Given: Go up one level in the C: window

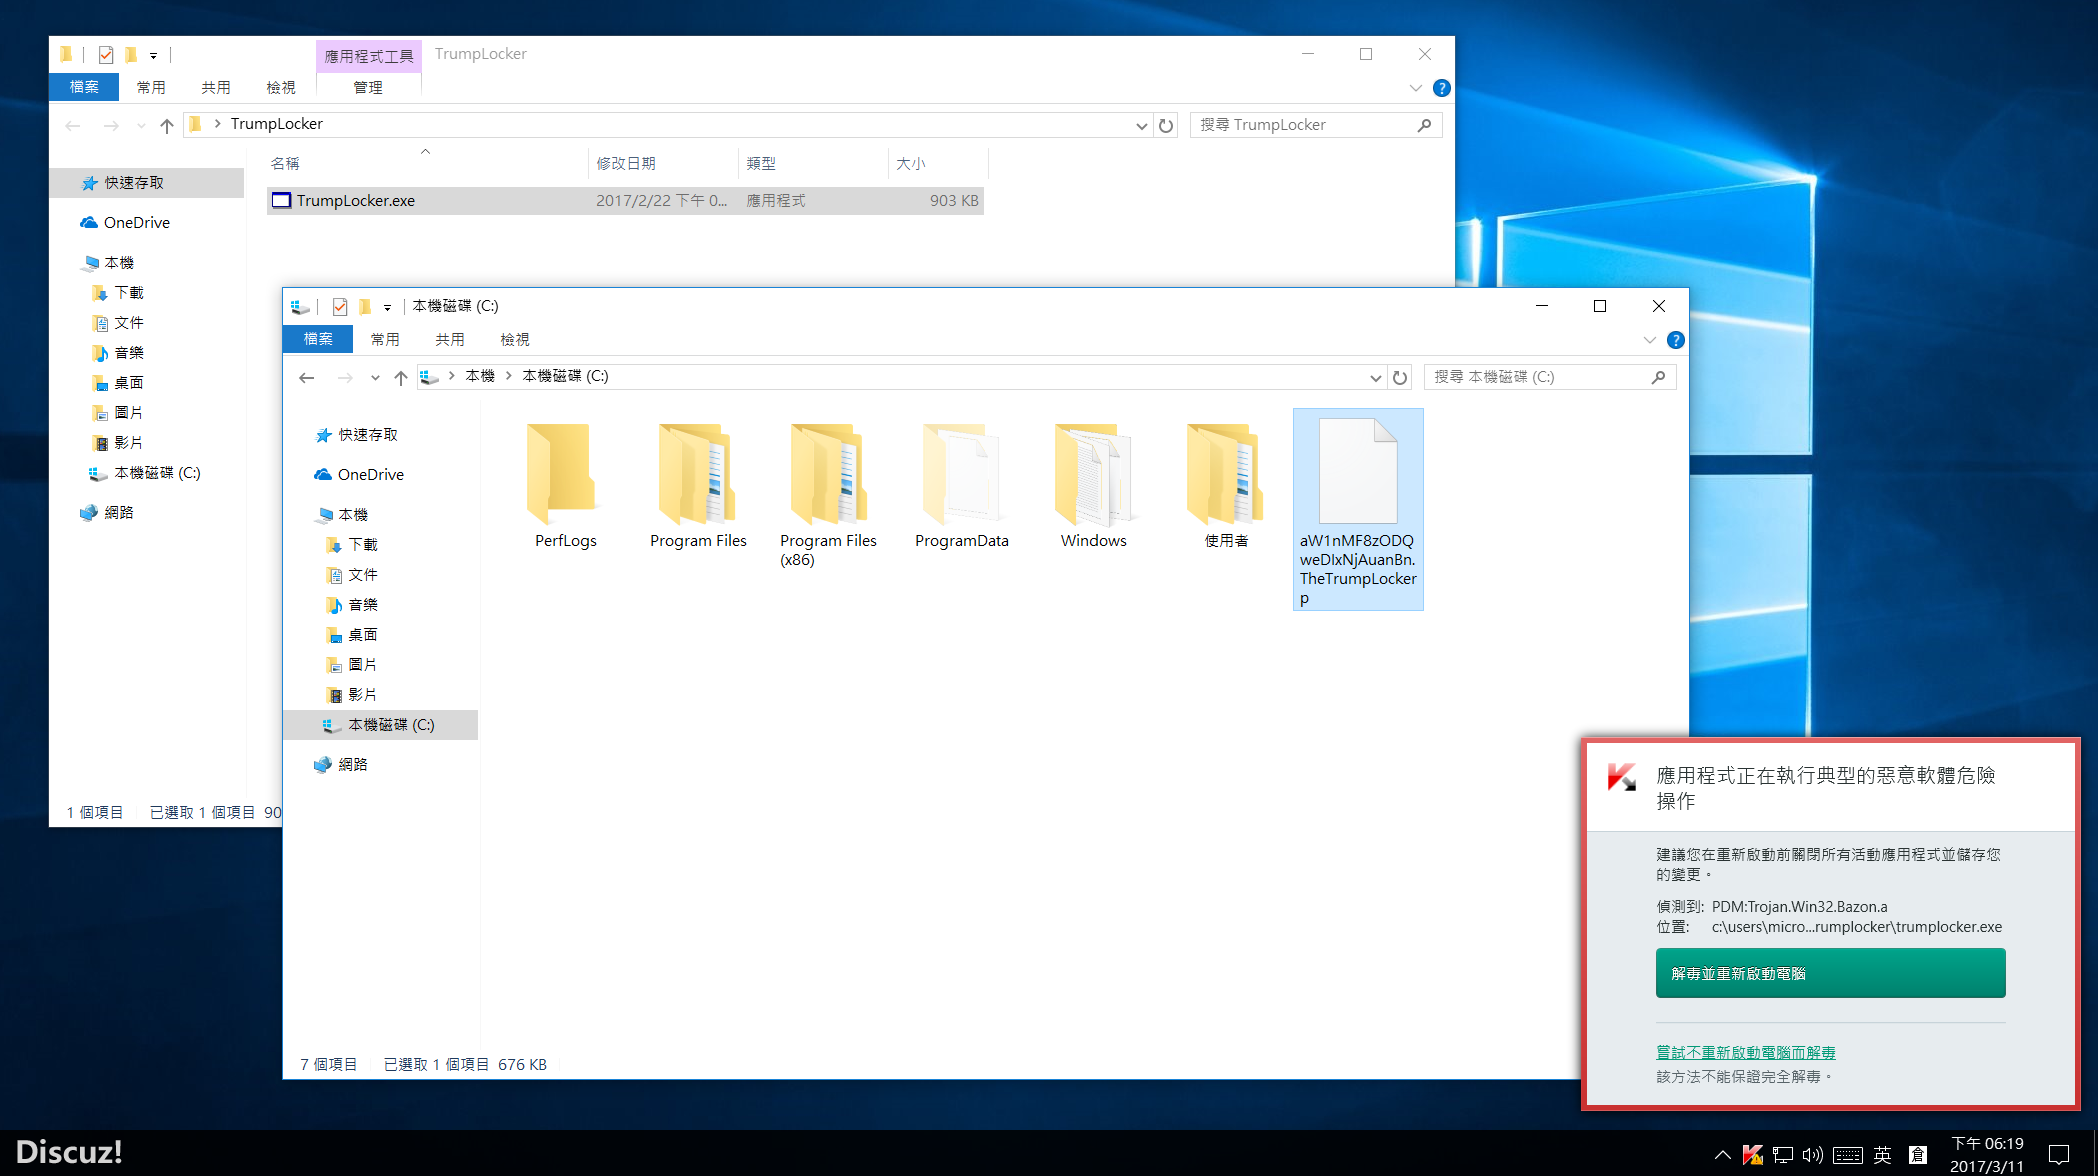Looking at the screenshot, I should point(401,377).
